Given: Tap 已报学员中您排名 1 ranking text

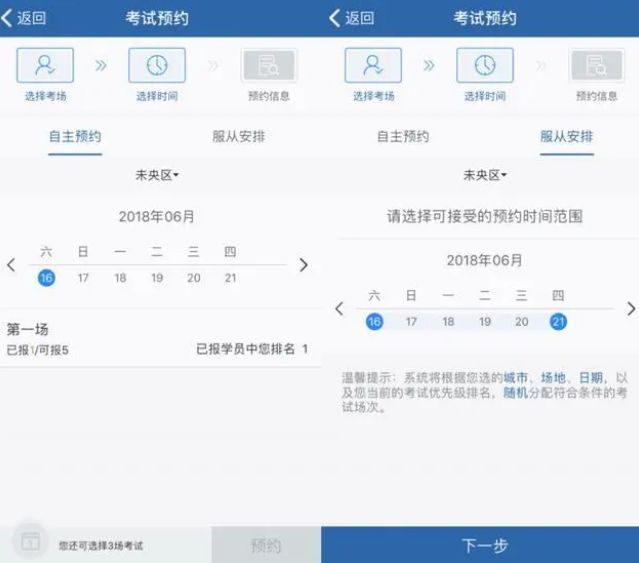Looking at the screenshot, I should [252, 349].
